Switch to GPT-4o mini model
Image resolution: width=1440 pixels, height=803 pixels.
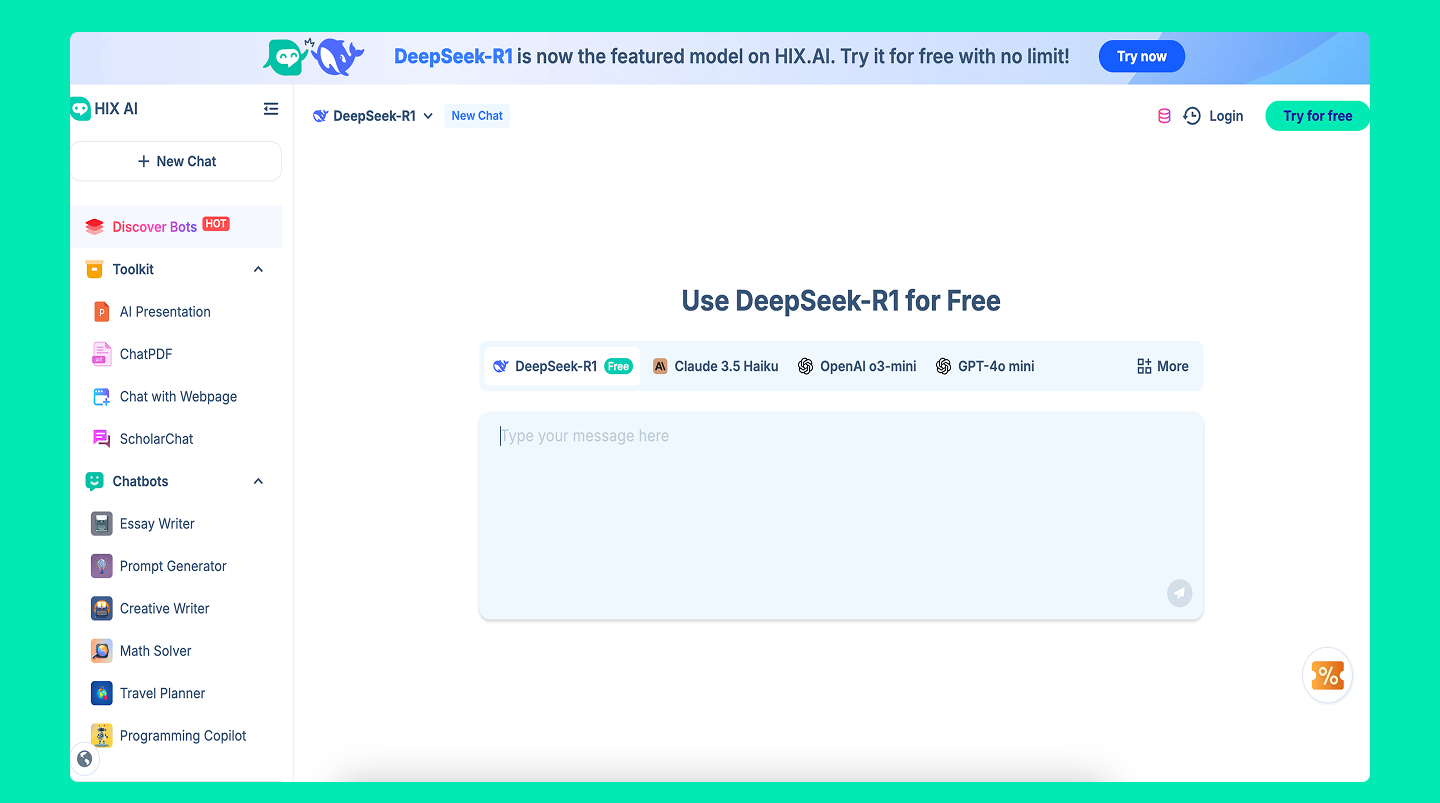pyautogui.click(x=985, y=367)
